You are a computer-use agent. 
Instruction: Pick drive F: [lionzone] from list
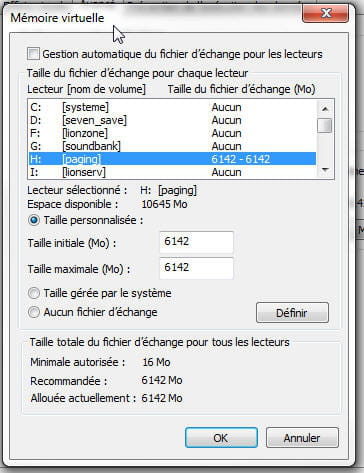pos(172,133)
